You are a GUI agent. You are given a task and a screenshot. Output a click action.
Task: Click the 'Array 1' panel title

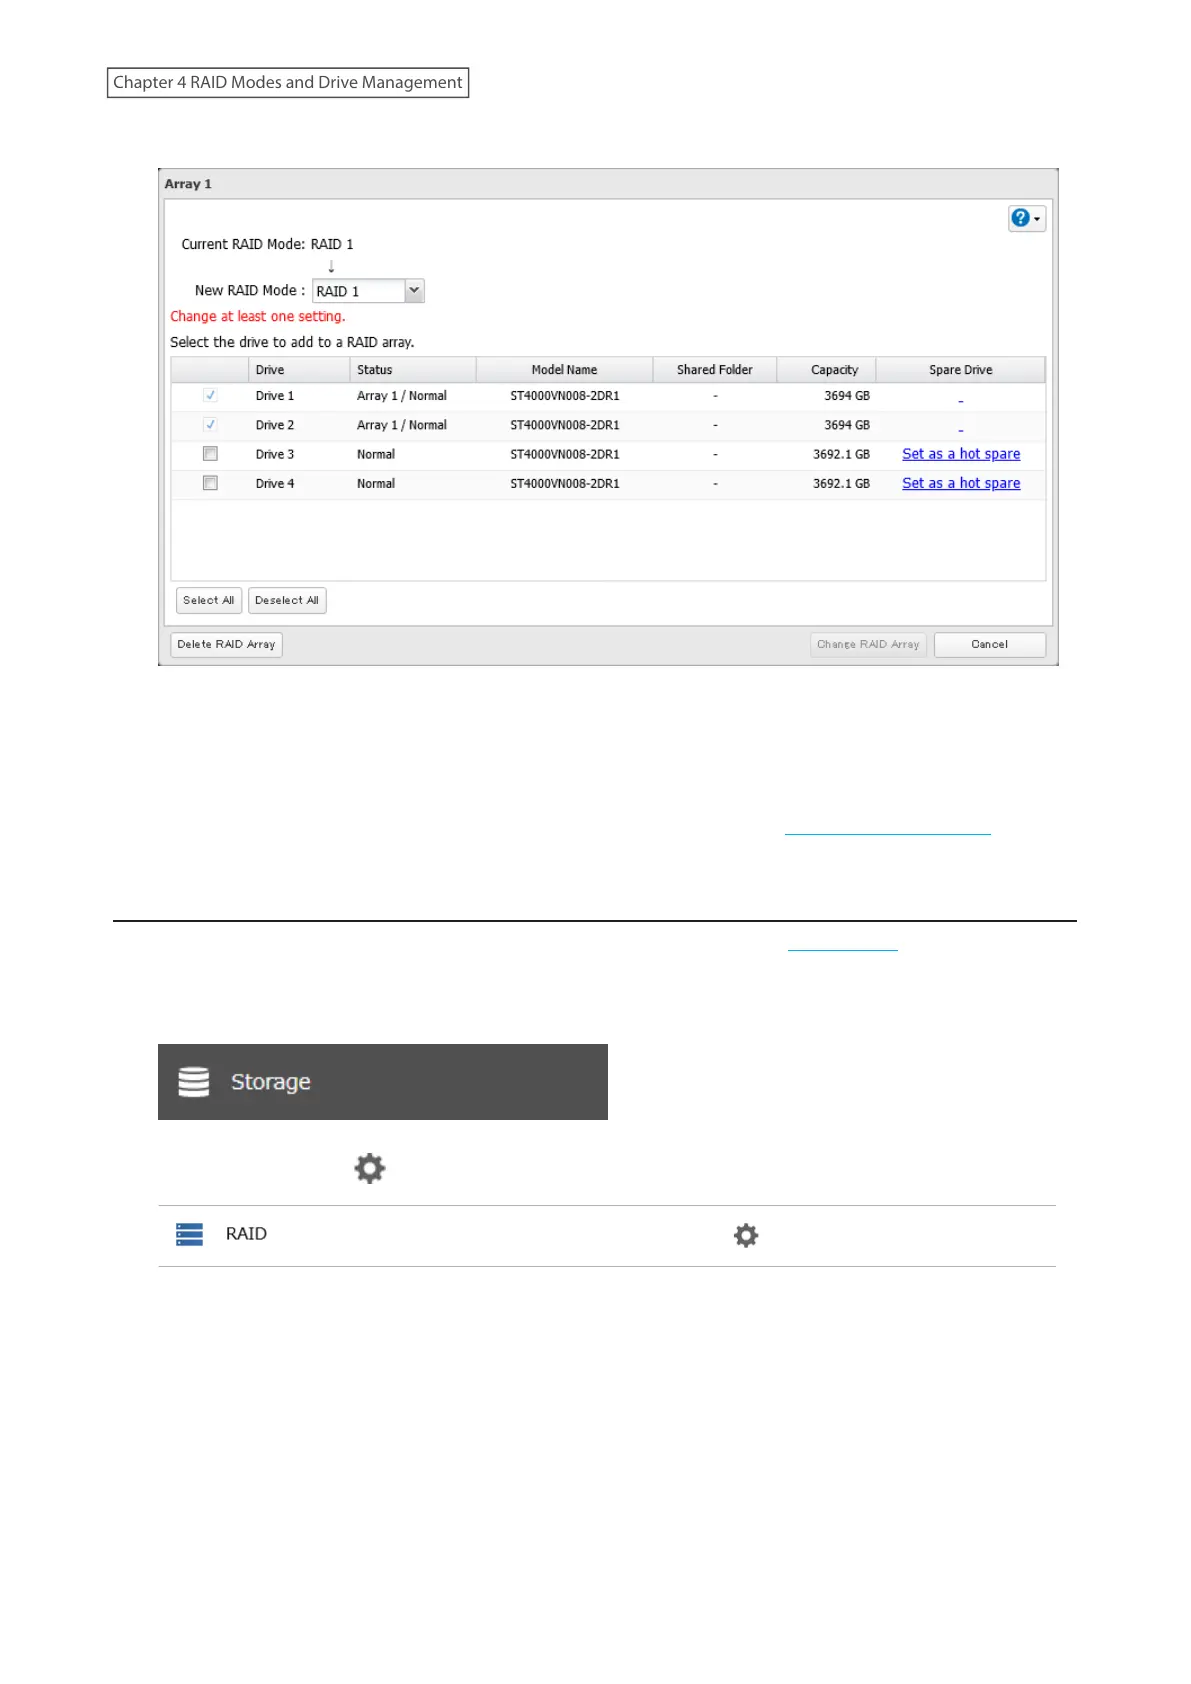[188, 184]
